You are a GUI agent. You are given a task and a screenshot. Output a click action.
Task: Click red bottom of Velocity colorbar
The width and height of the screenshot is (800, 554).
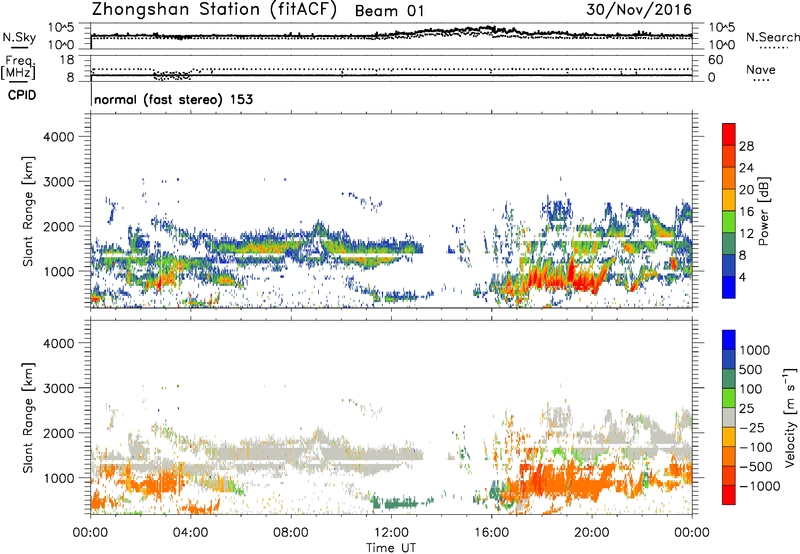[729, 495]
